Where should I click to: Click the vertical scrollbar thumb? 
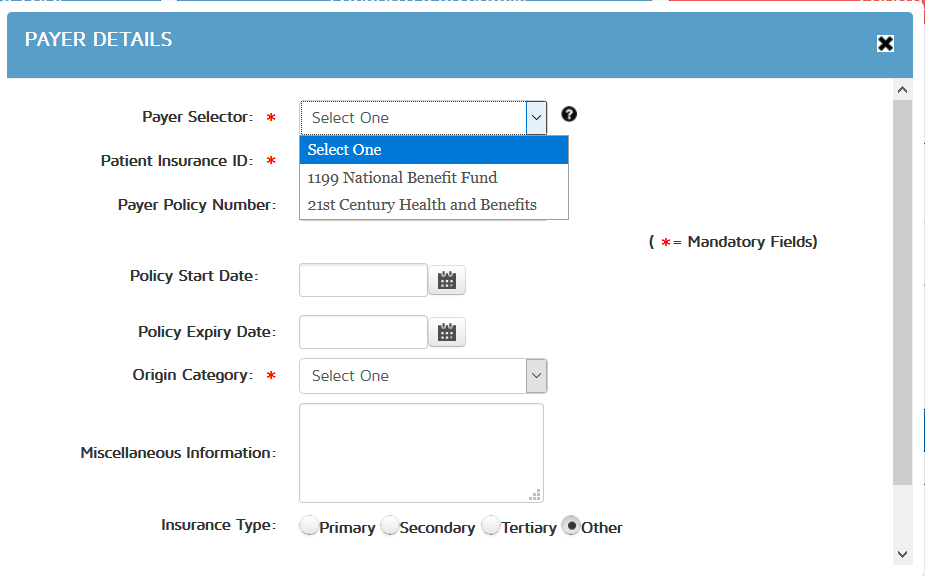[903, 290]
